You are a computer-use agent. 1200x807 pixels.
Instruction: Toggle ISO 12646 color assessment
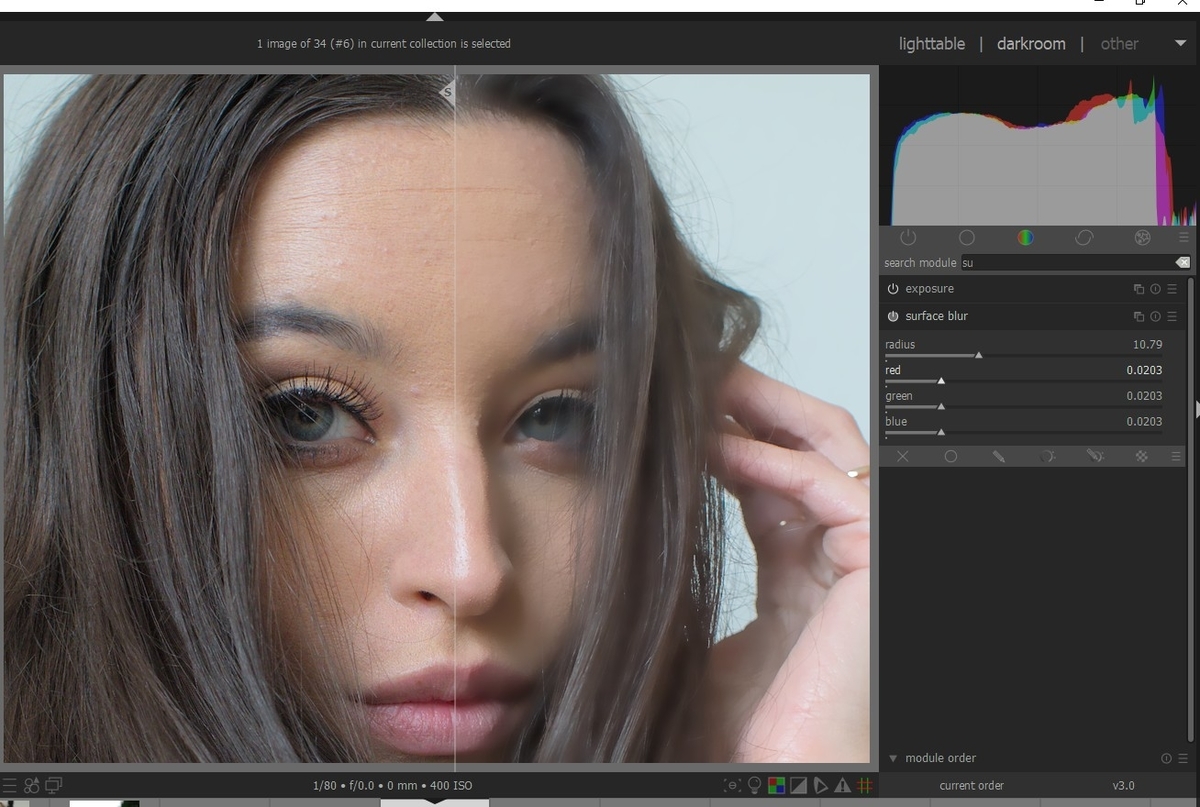coord(733,786)
